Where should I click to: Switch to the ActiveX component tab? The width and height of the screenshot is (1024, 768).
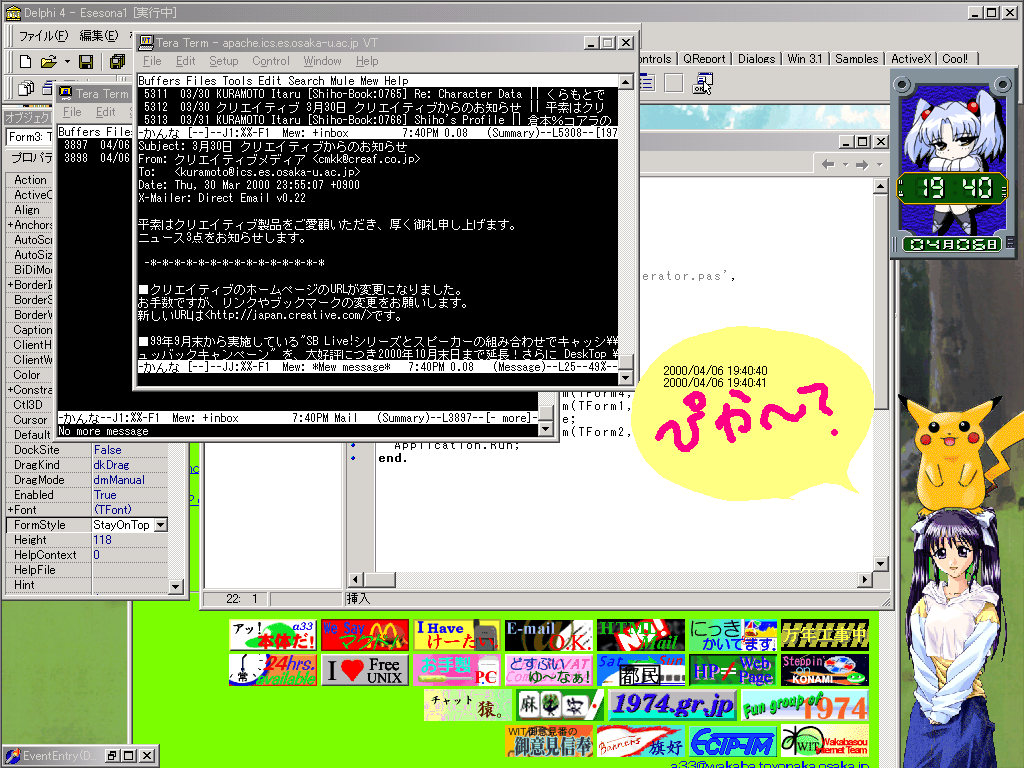coord(910,59)
